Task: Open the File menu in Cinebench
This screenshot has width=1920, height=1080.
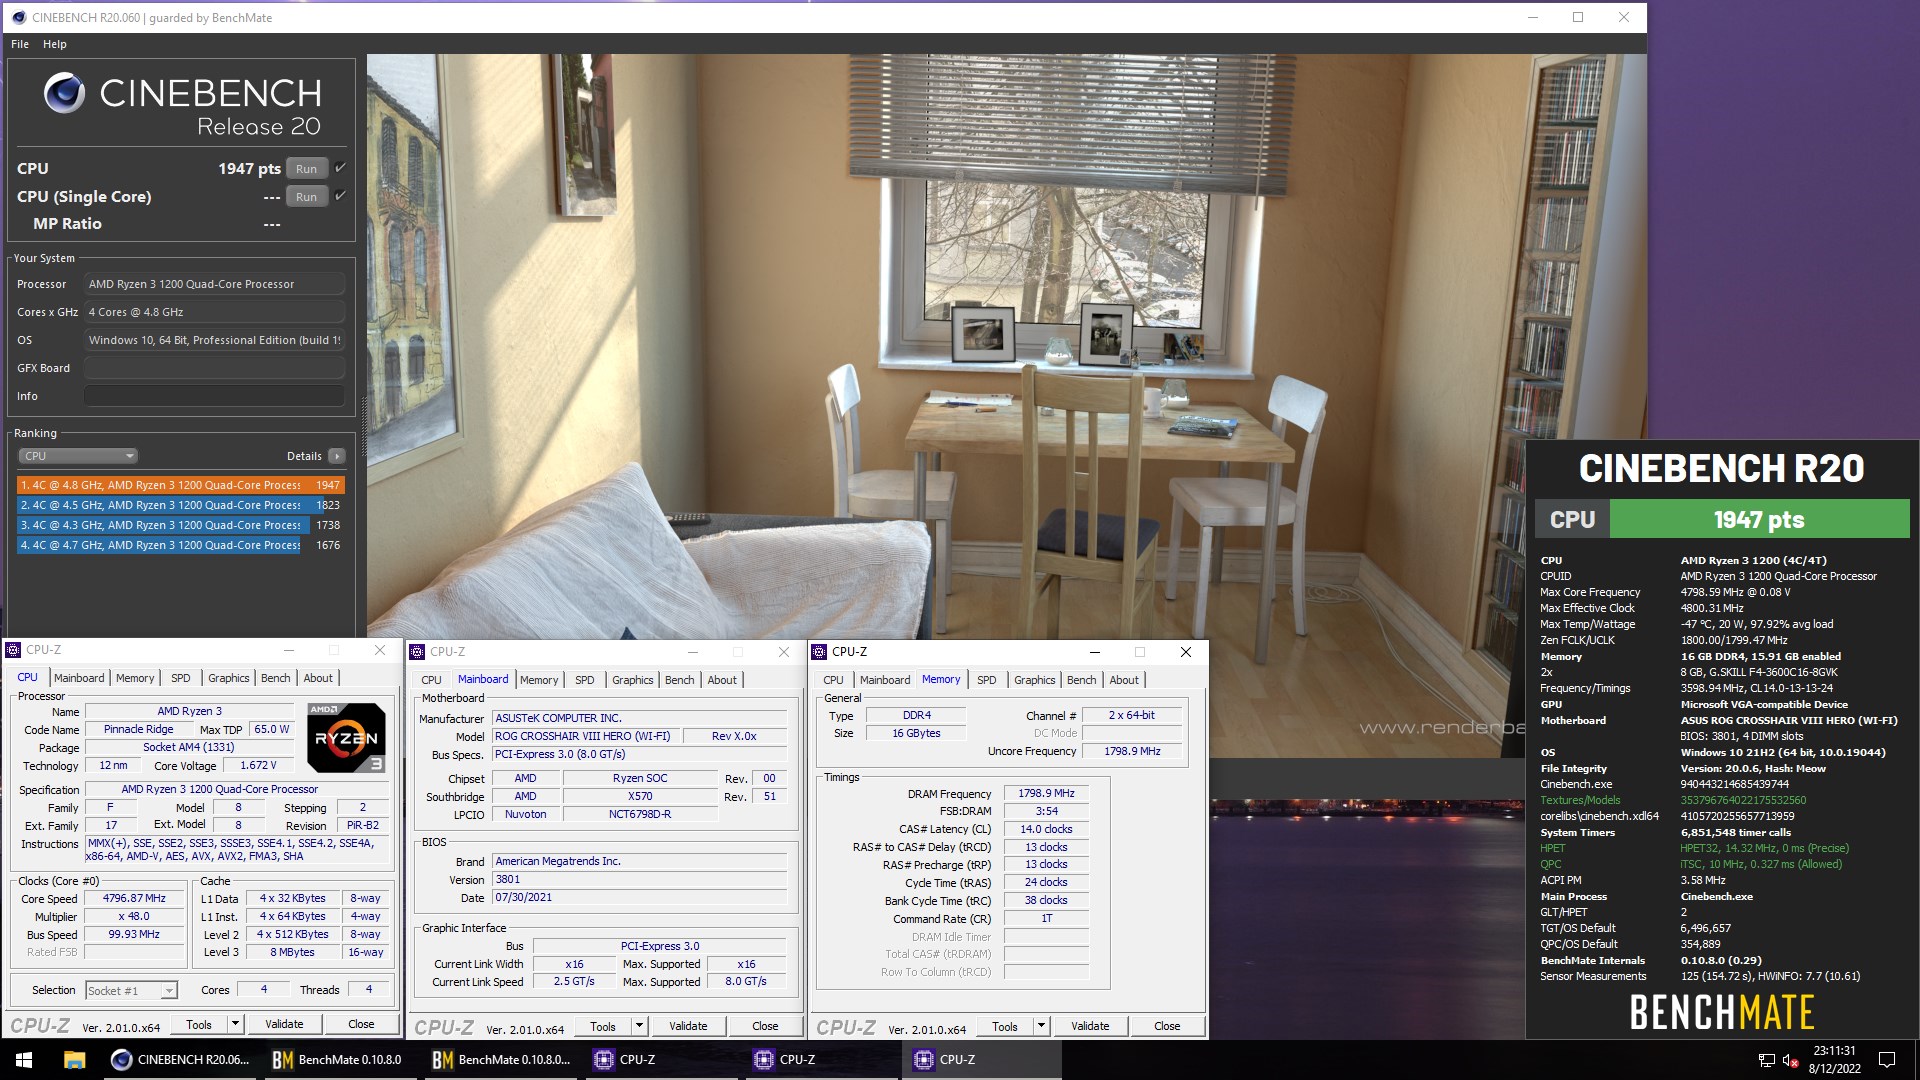Action: (x=20, y=44)
